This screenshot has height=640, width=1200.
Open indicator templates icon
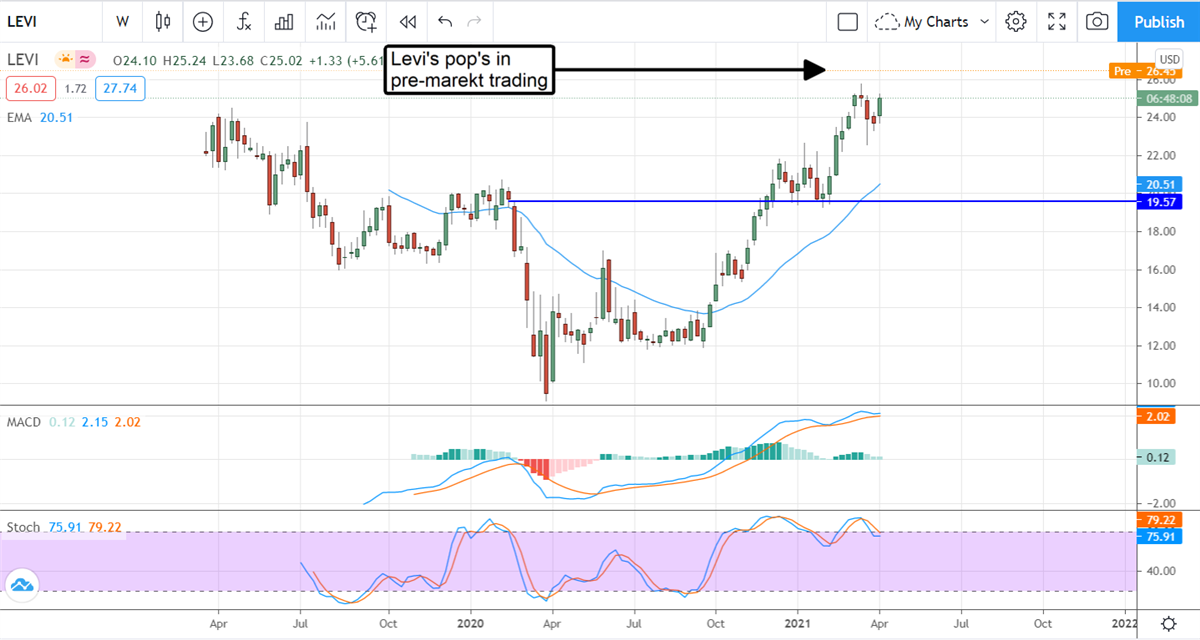tap(325, 21)
